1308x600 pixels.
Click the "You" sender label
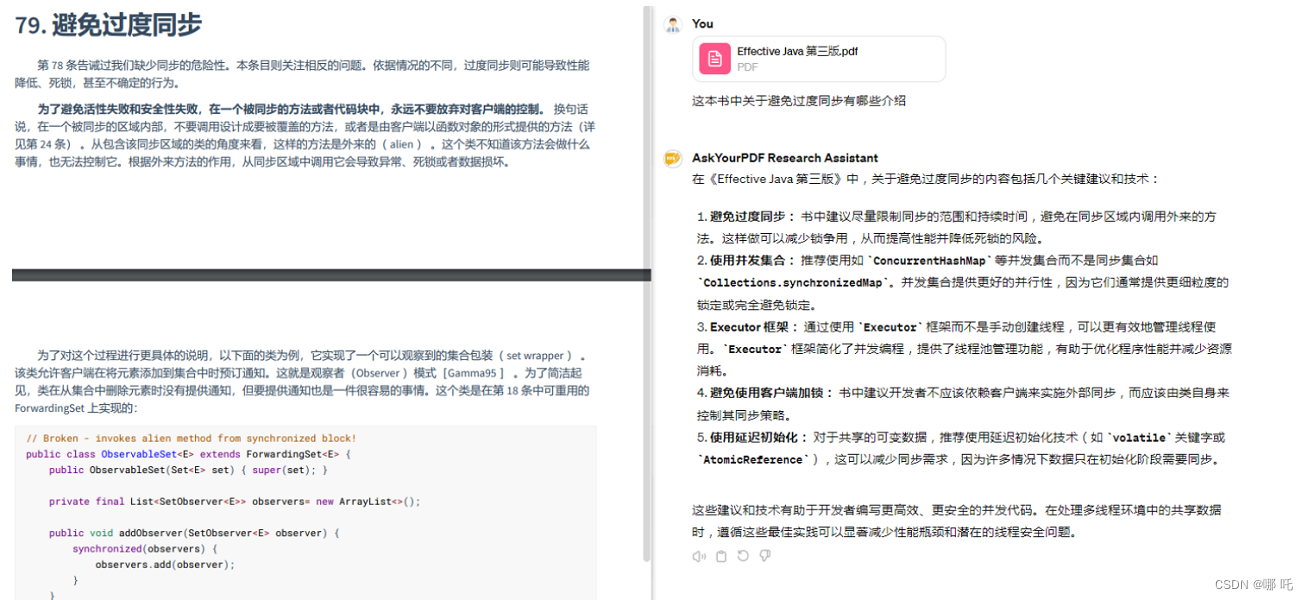pyautogui.click(x=703, y=24)
